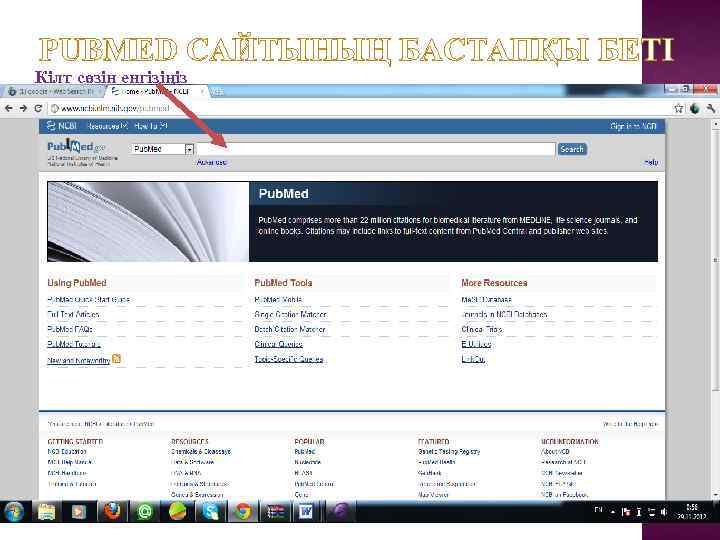
Task: Open the PubMed Tutorials link
Action: [73, 344]
